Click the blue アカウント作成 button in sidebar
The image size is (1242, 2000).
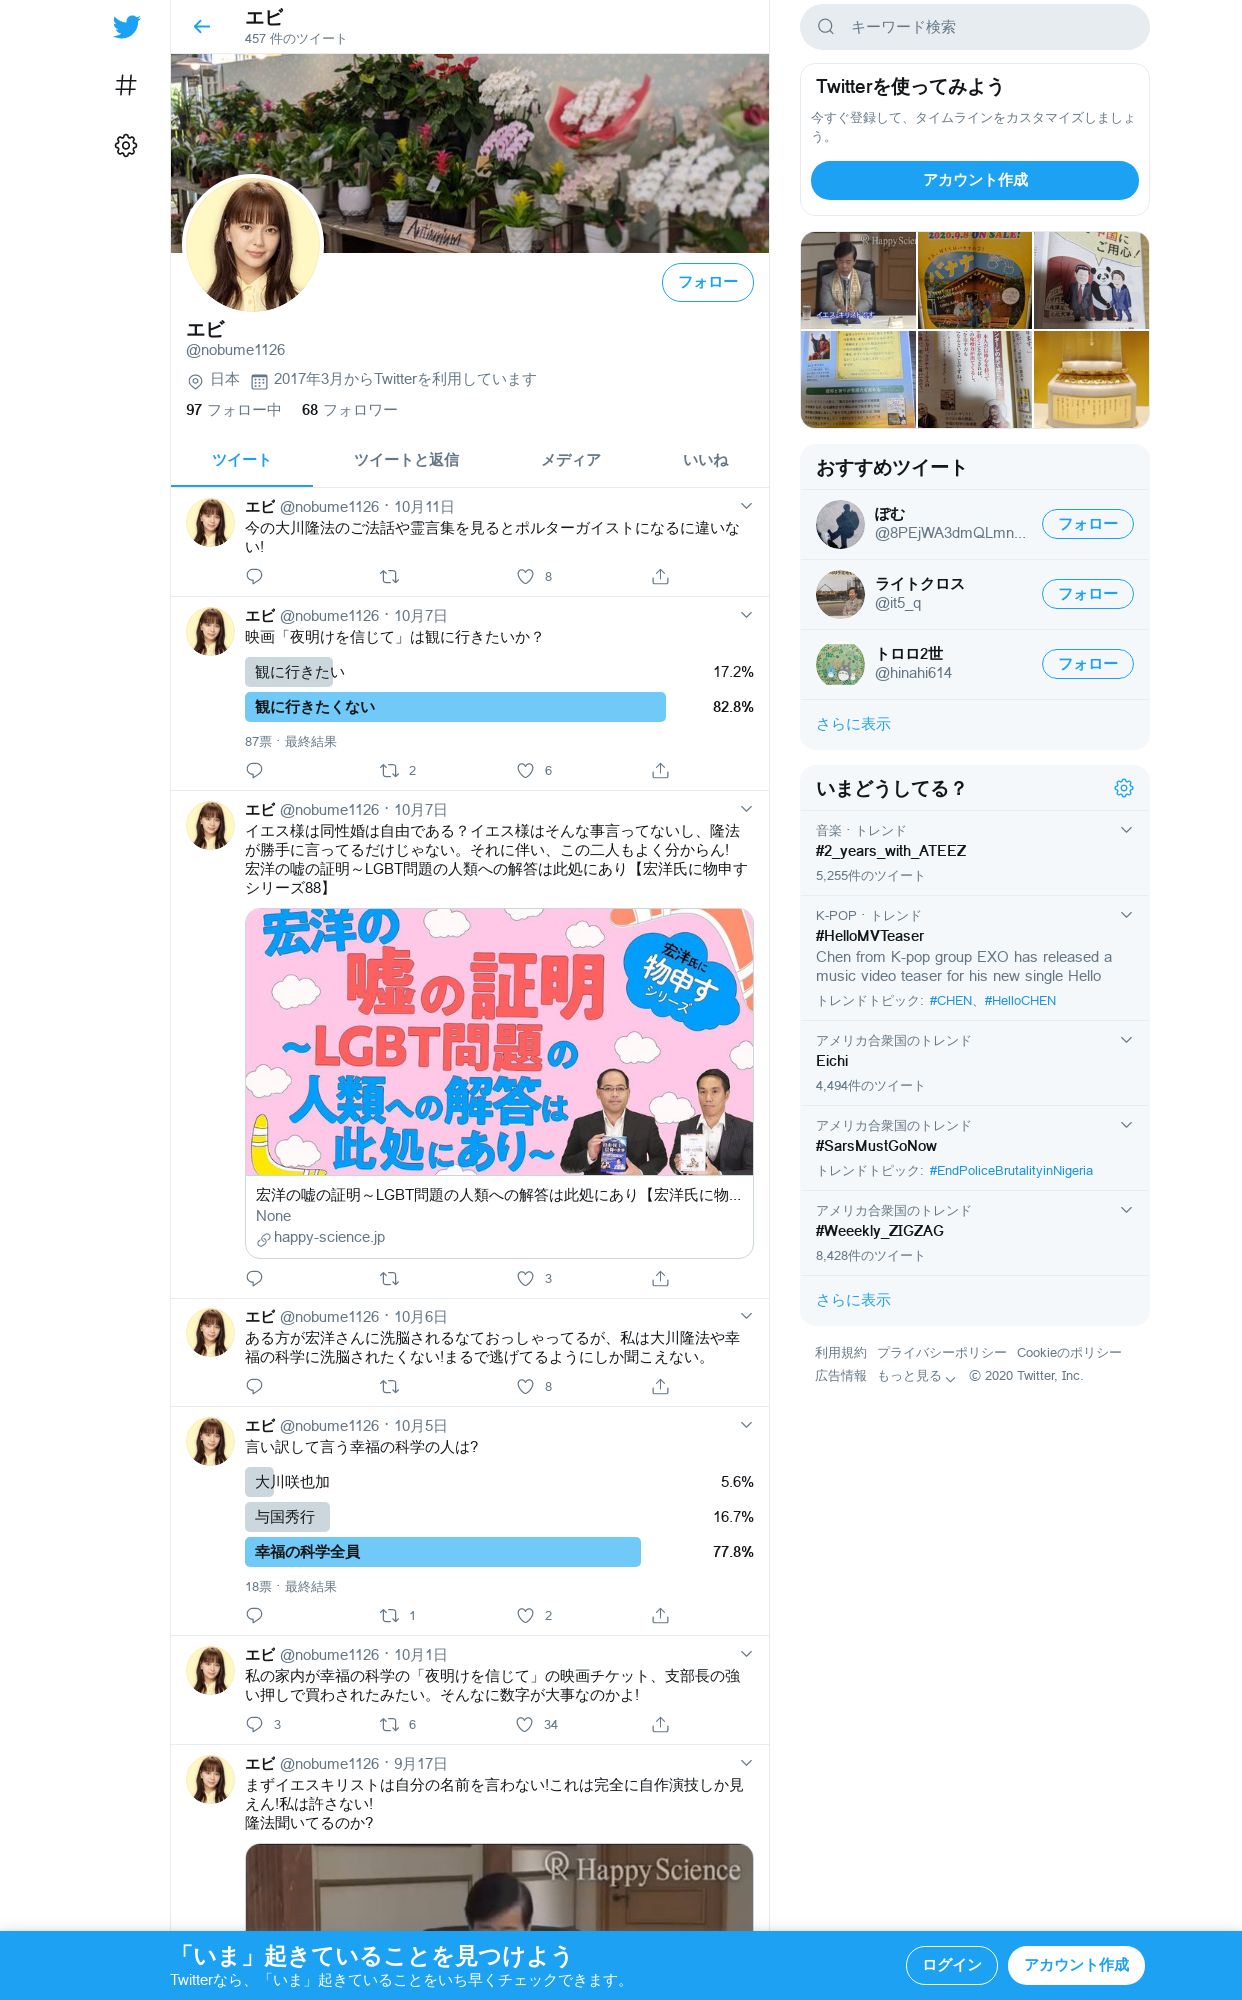pos(975,181)
